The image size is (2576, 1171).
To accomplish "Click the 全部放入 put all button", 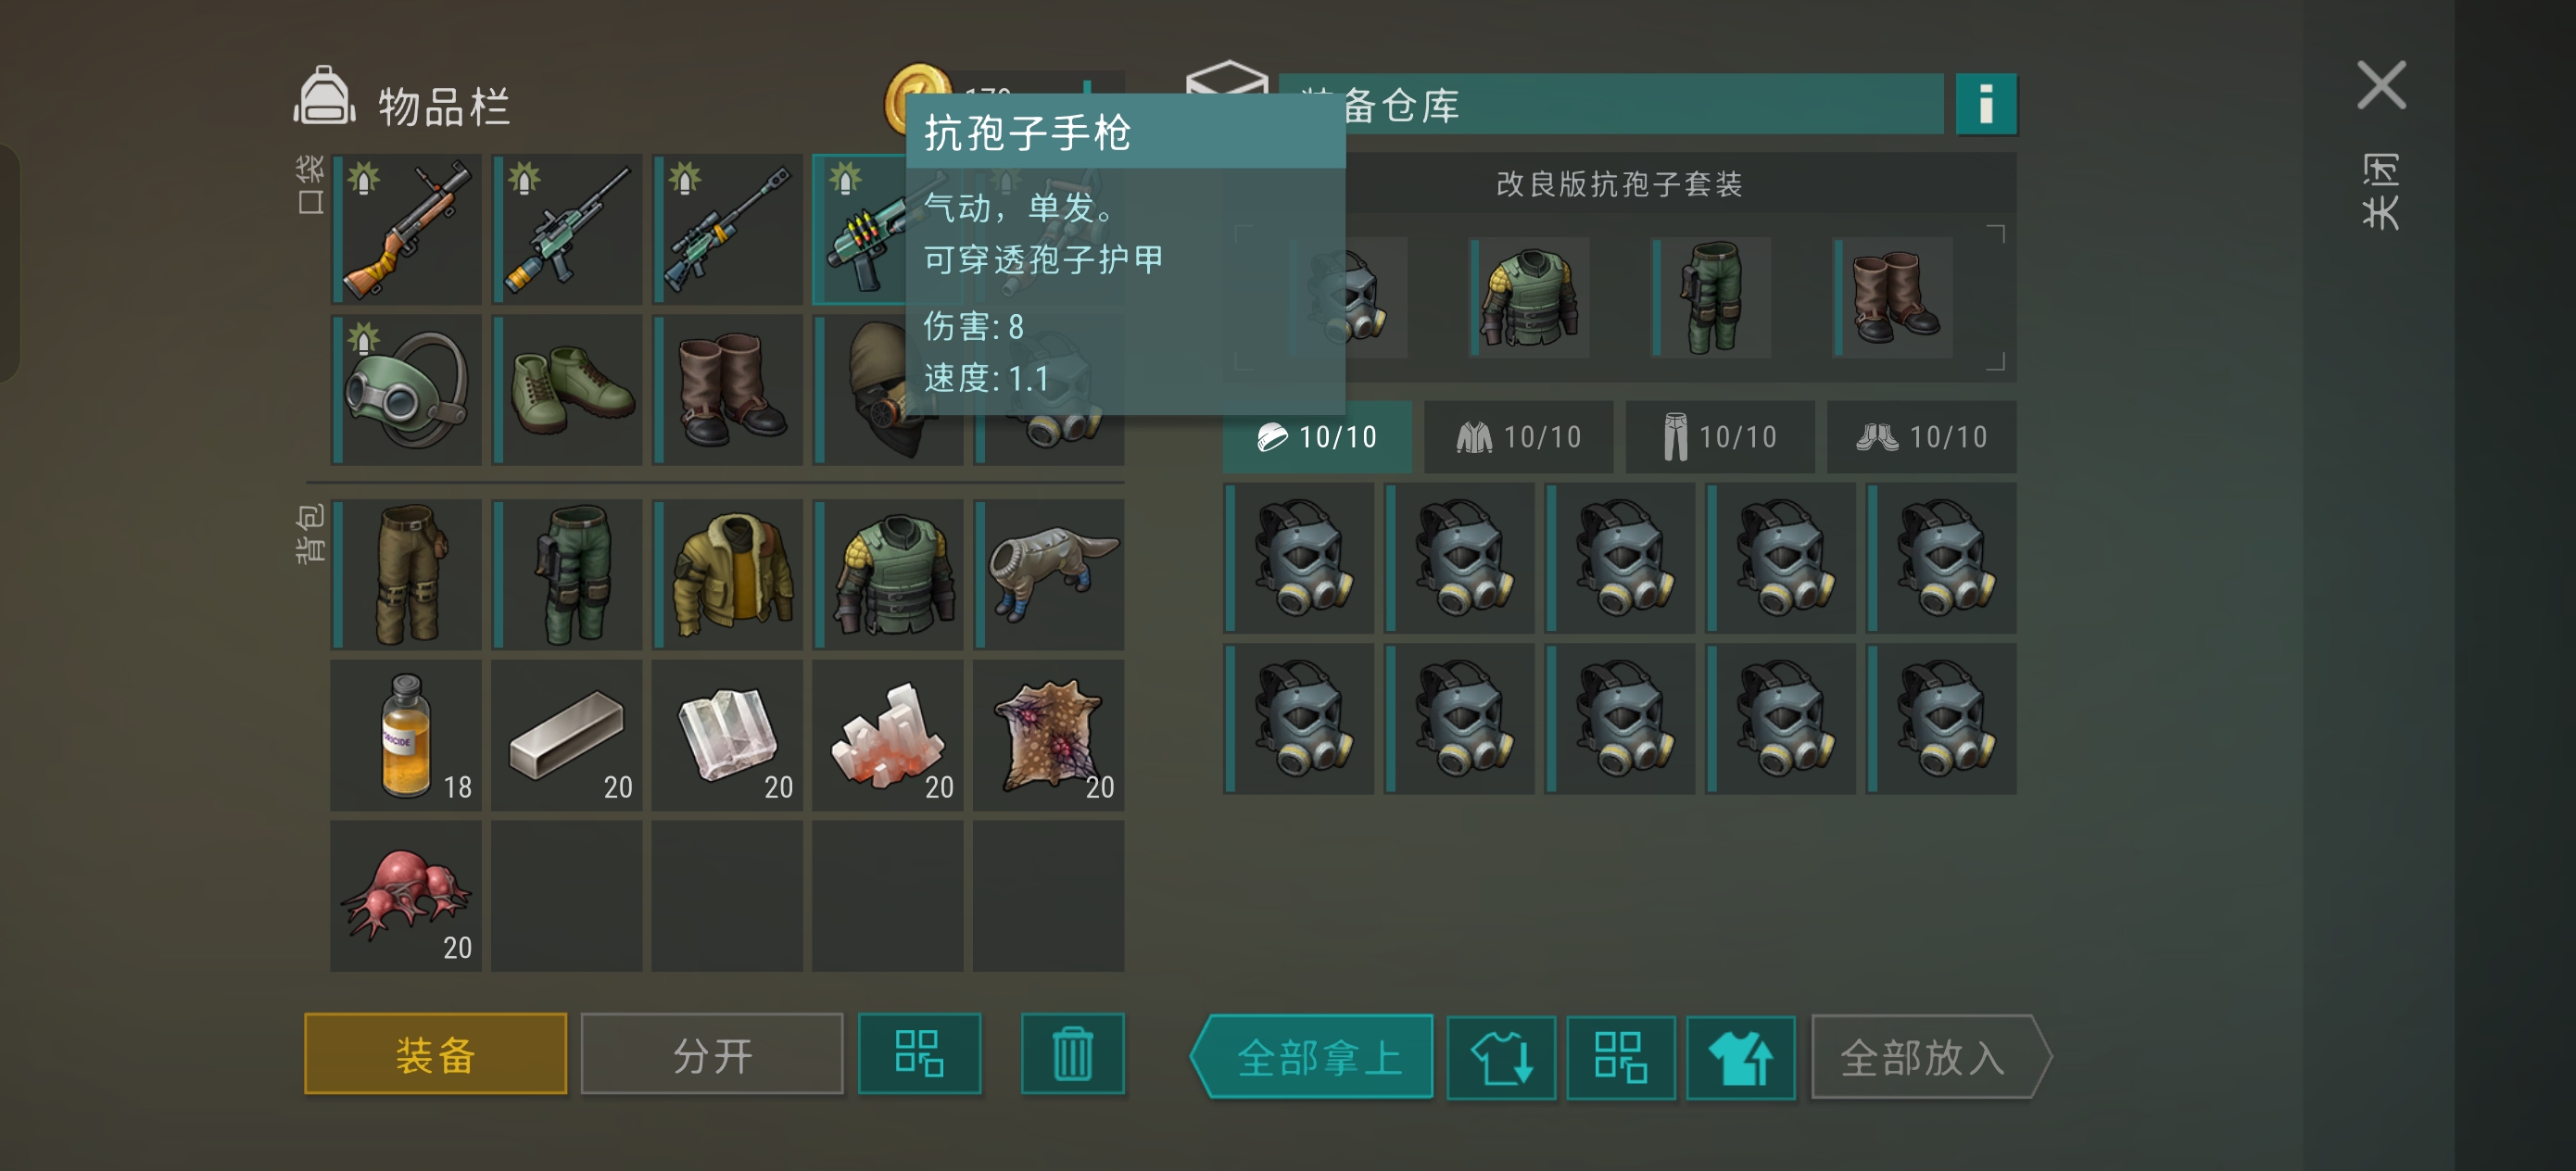I will pyautogui.click(x=1930, y=1057).
